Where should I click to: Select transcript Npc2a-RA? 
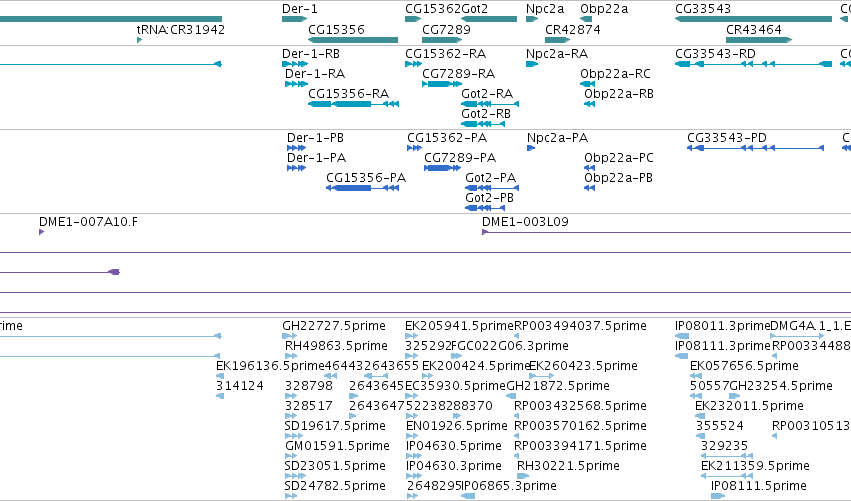point(532,64)
